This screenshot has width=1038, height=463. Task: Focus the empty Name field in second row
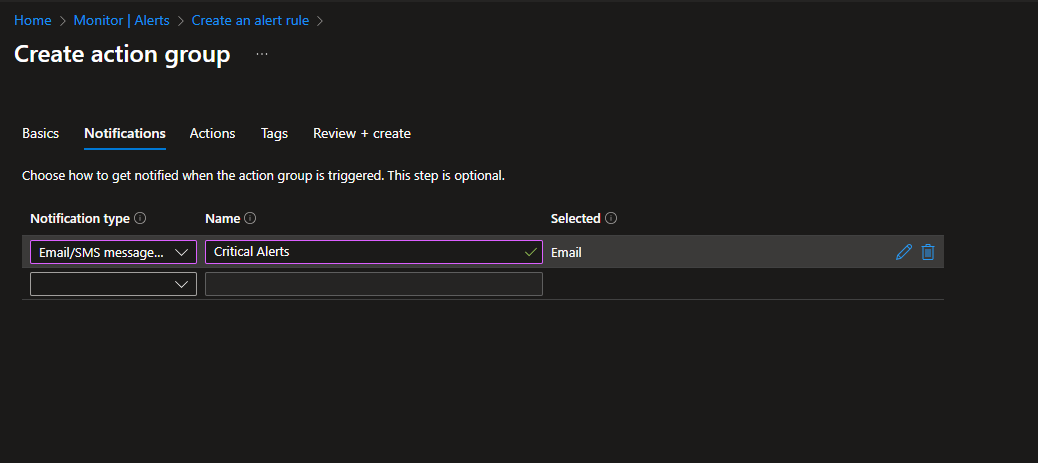[373, 284]
